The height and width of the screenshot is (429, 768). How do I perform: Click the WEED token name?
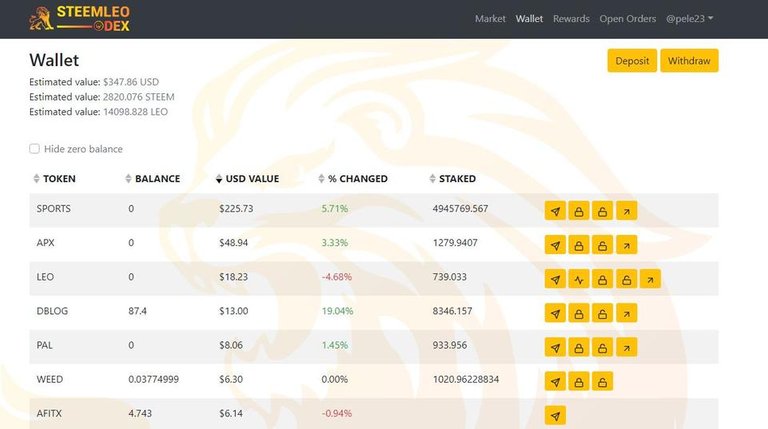pos(49,379)
